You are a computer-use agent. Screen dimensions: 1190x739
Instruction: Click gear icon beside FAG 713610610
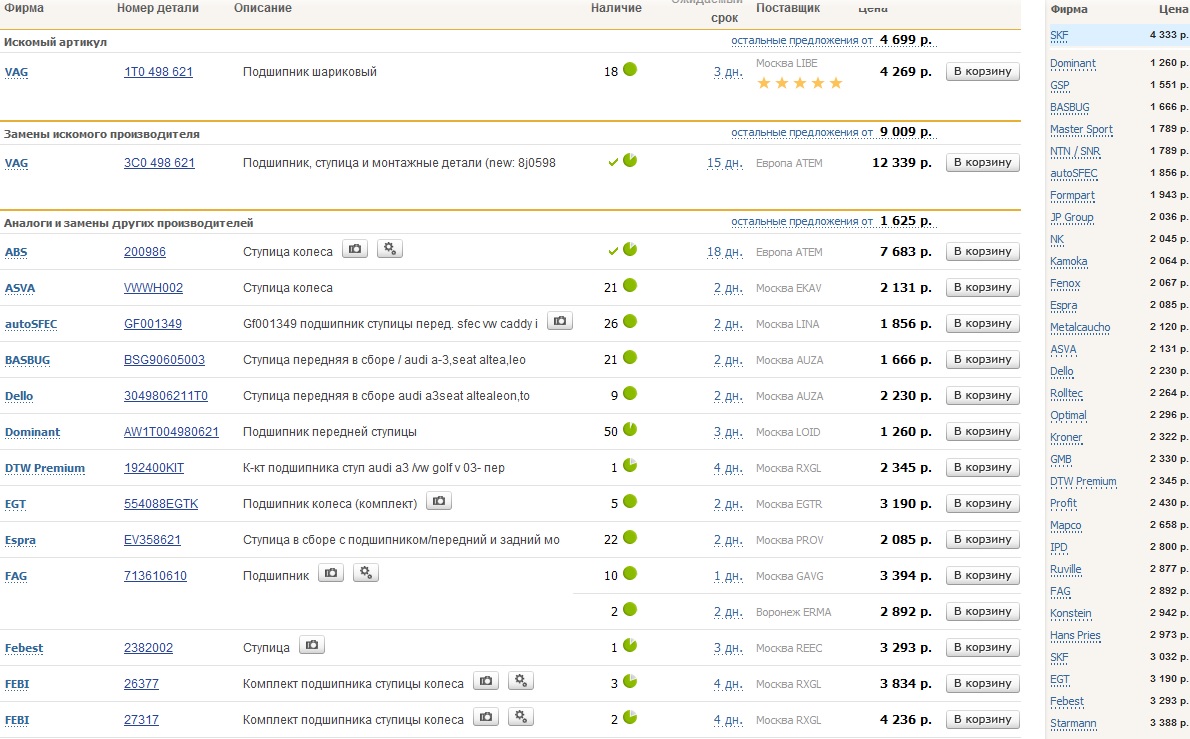366,573
